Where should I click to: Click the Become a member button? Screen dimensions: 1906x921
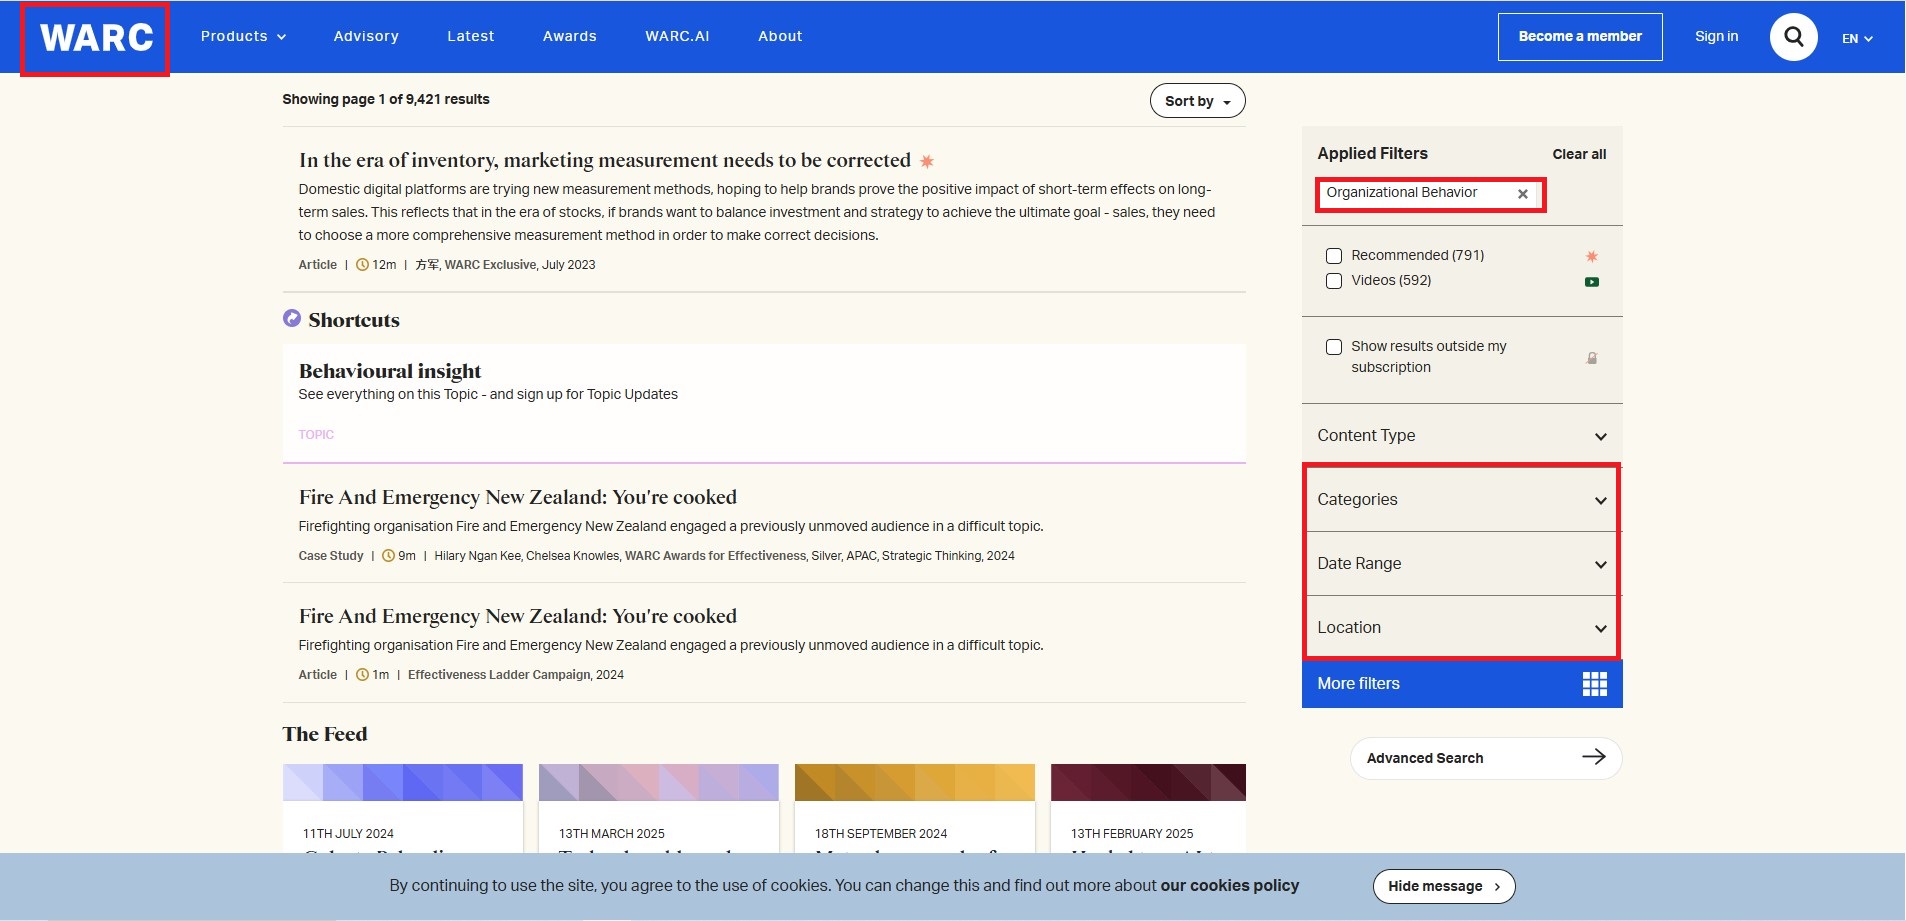click(1579, 37)
